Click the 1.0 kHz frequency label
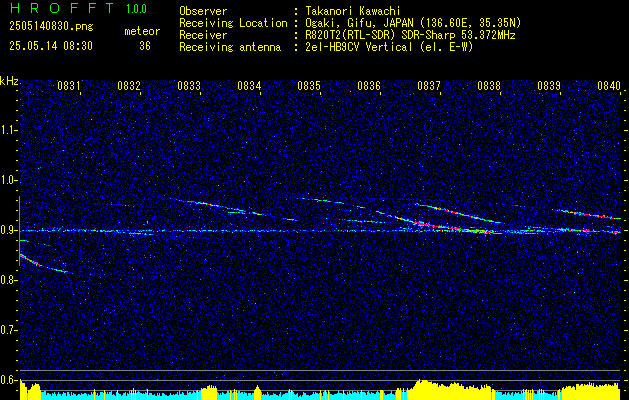 (9, 180)
